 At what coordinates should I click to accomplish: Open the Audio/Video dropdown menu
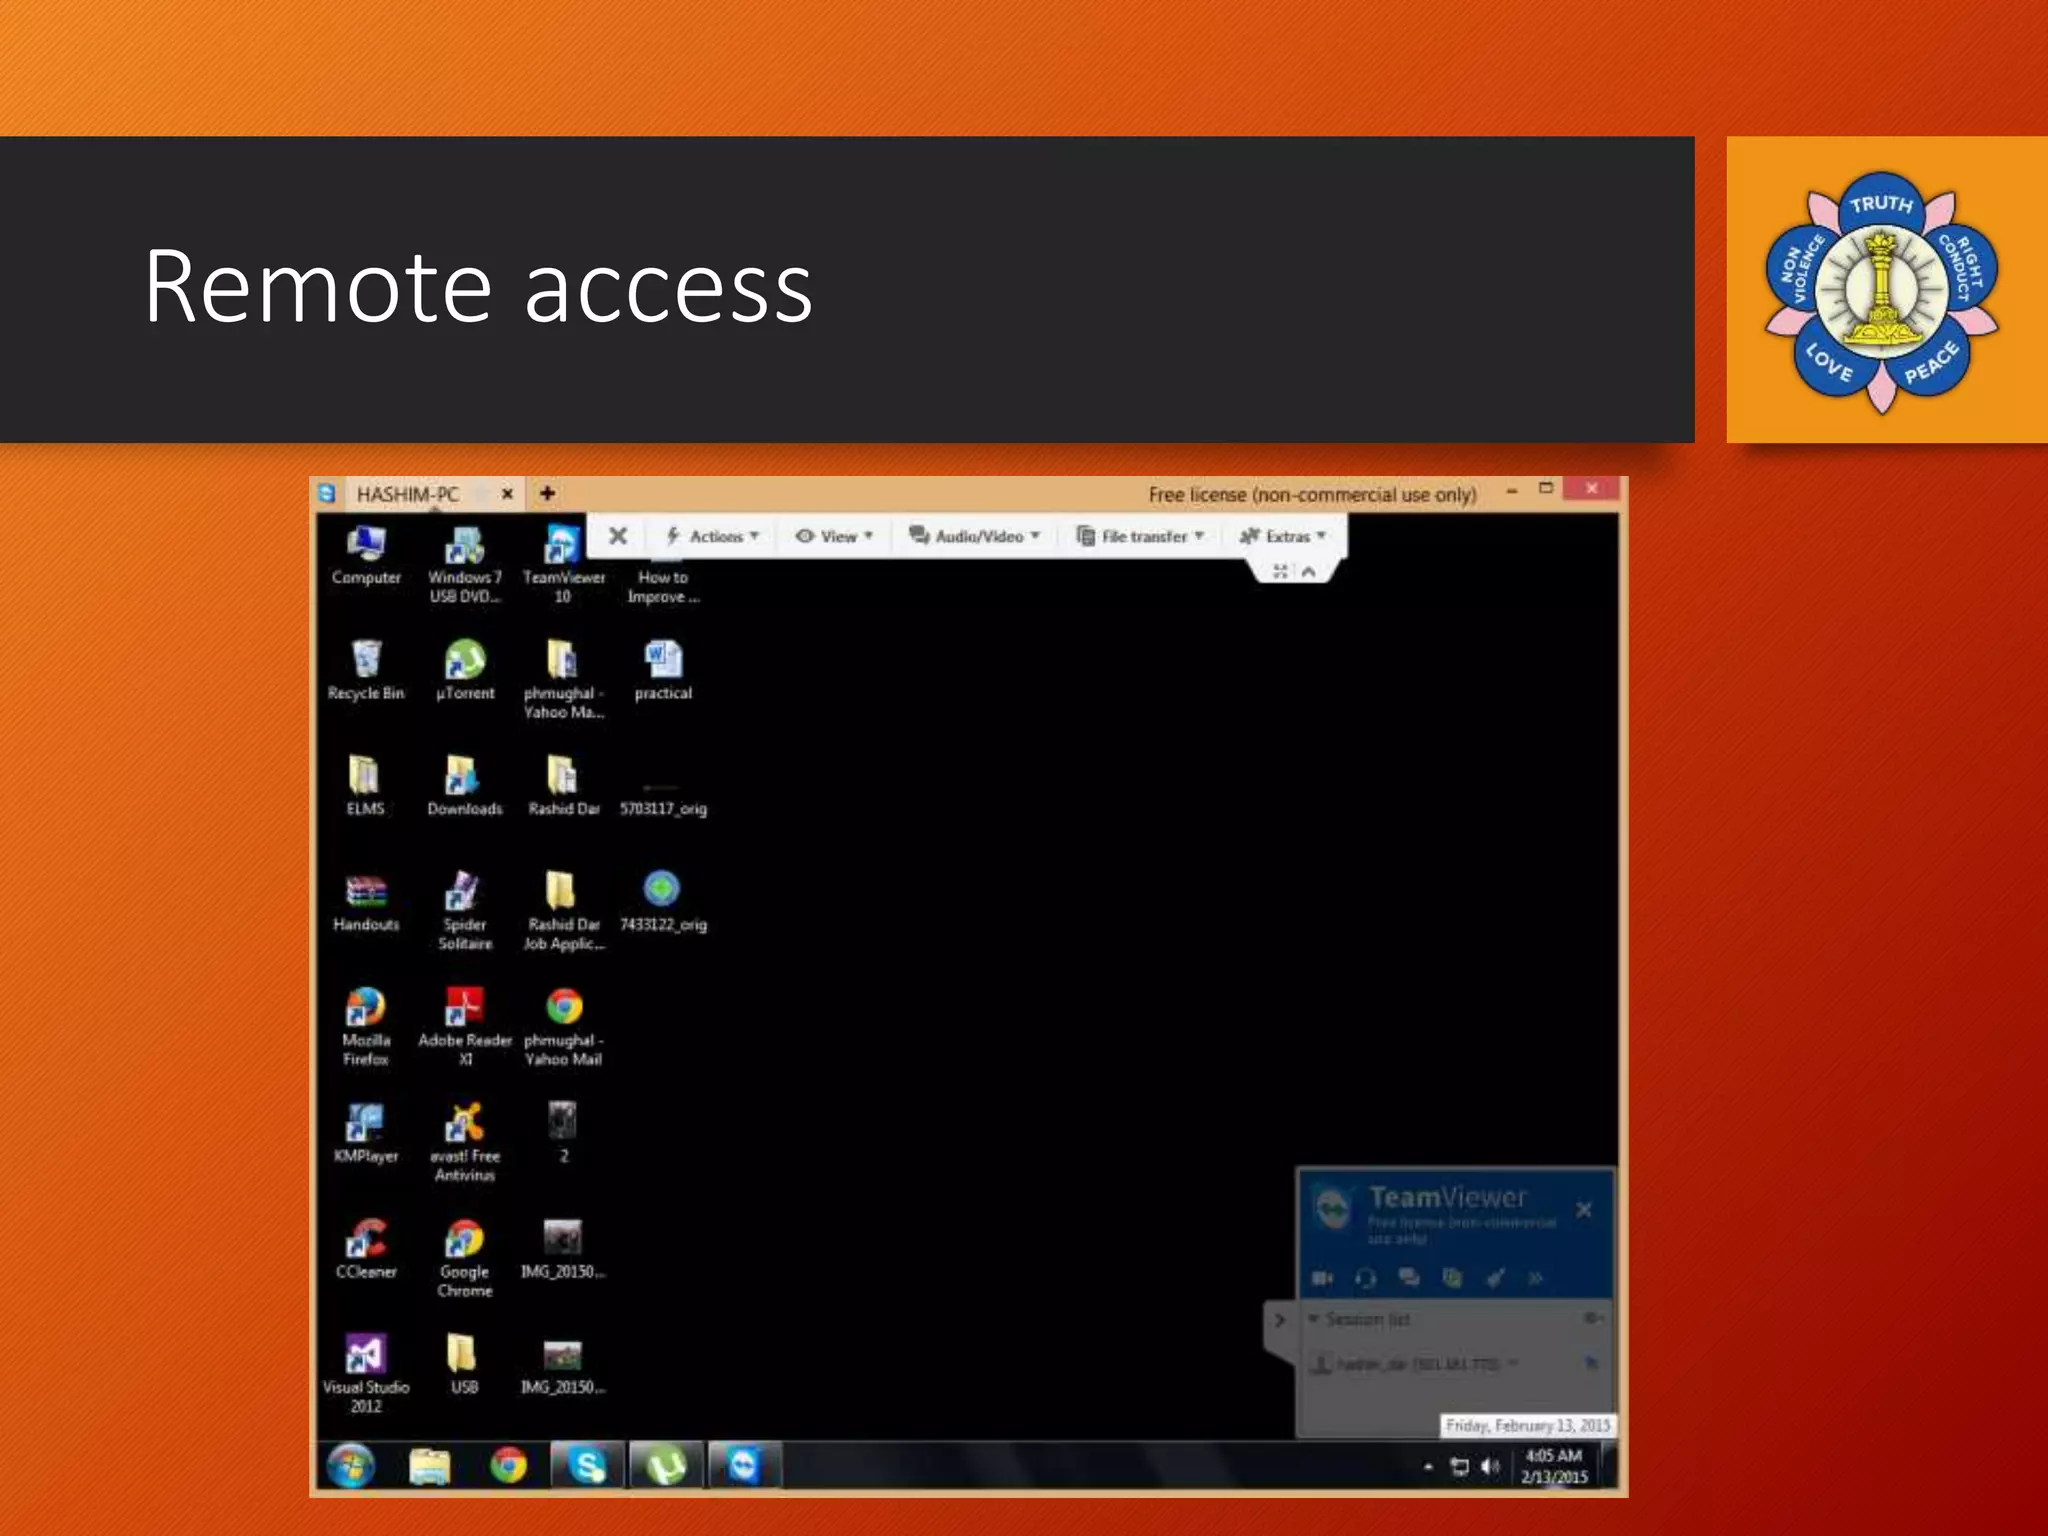click(975, 536)
